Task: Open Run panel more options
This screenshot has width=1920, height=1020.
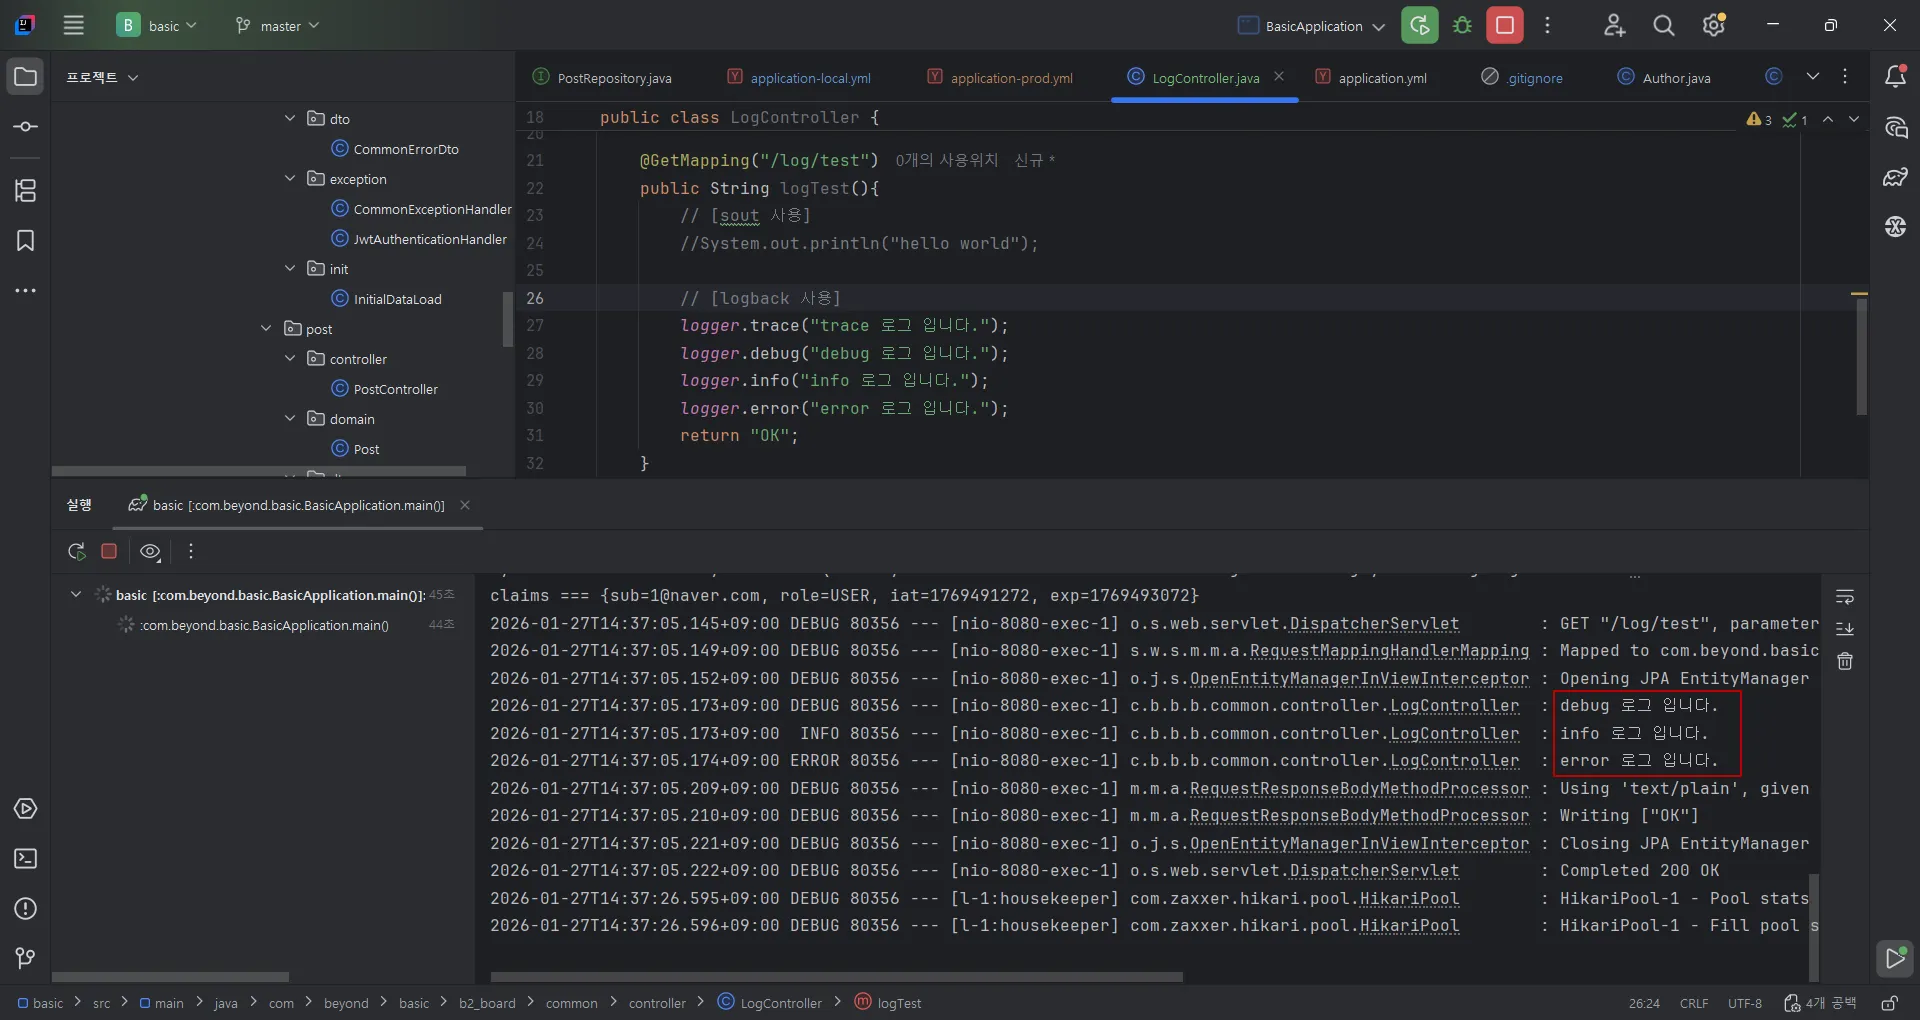Action: pos(191,551)
